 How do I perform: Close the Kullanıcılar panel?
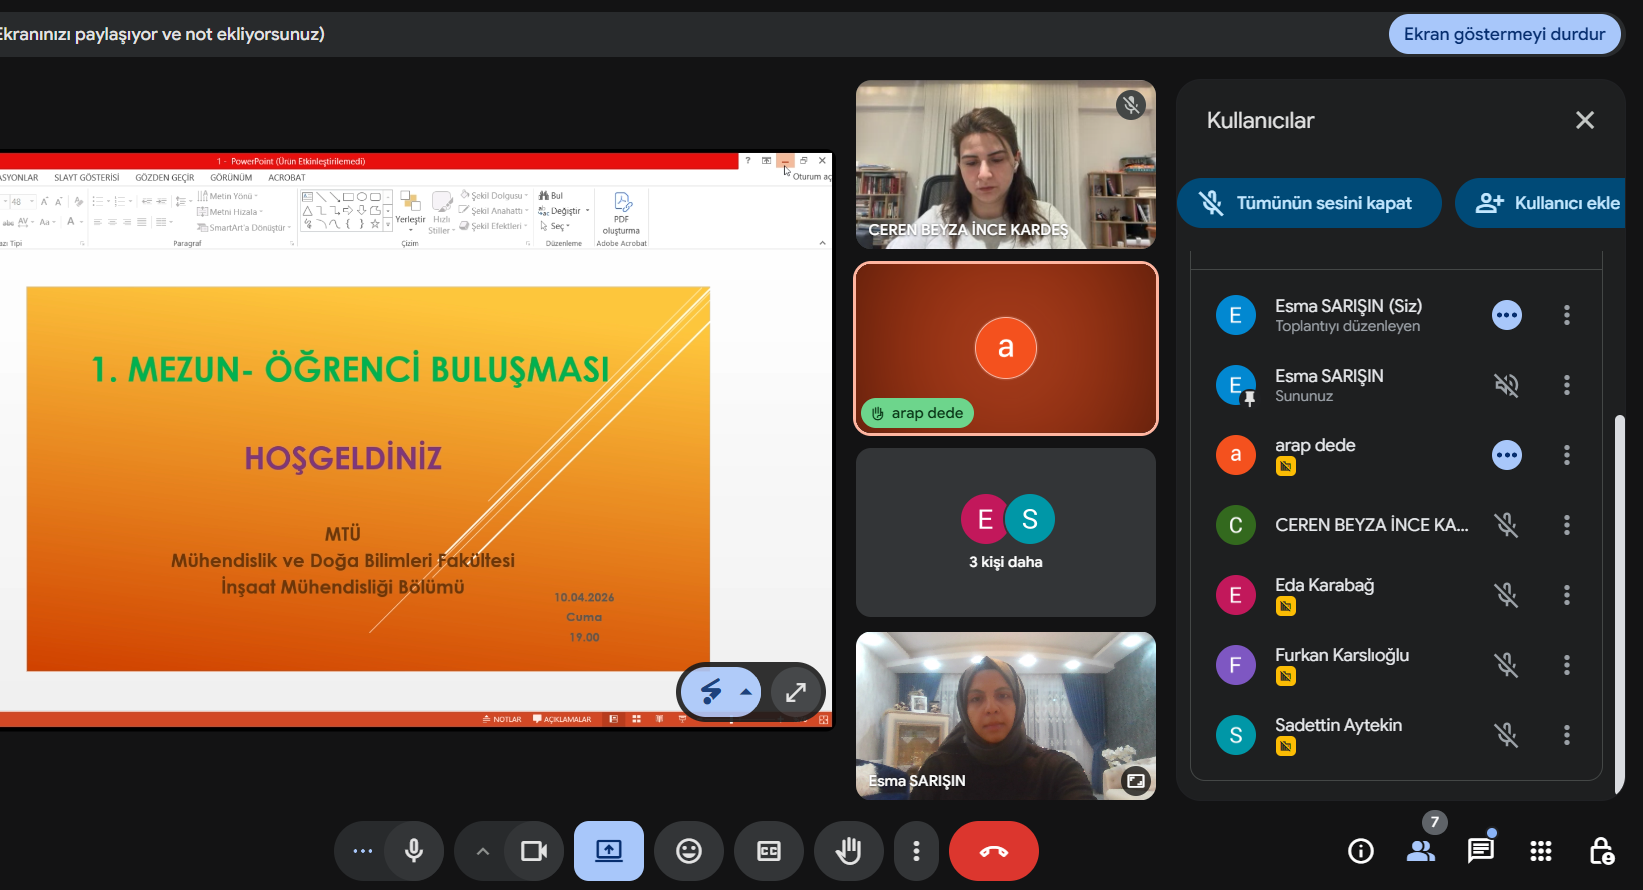click(1584, 120)
